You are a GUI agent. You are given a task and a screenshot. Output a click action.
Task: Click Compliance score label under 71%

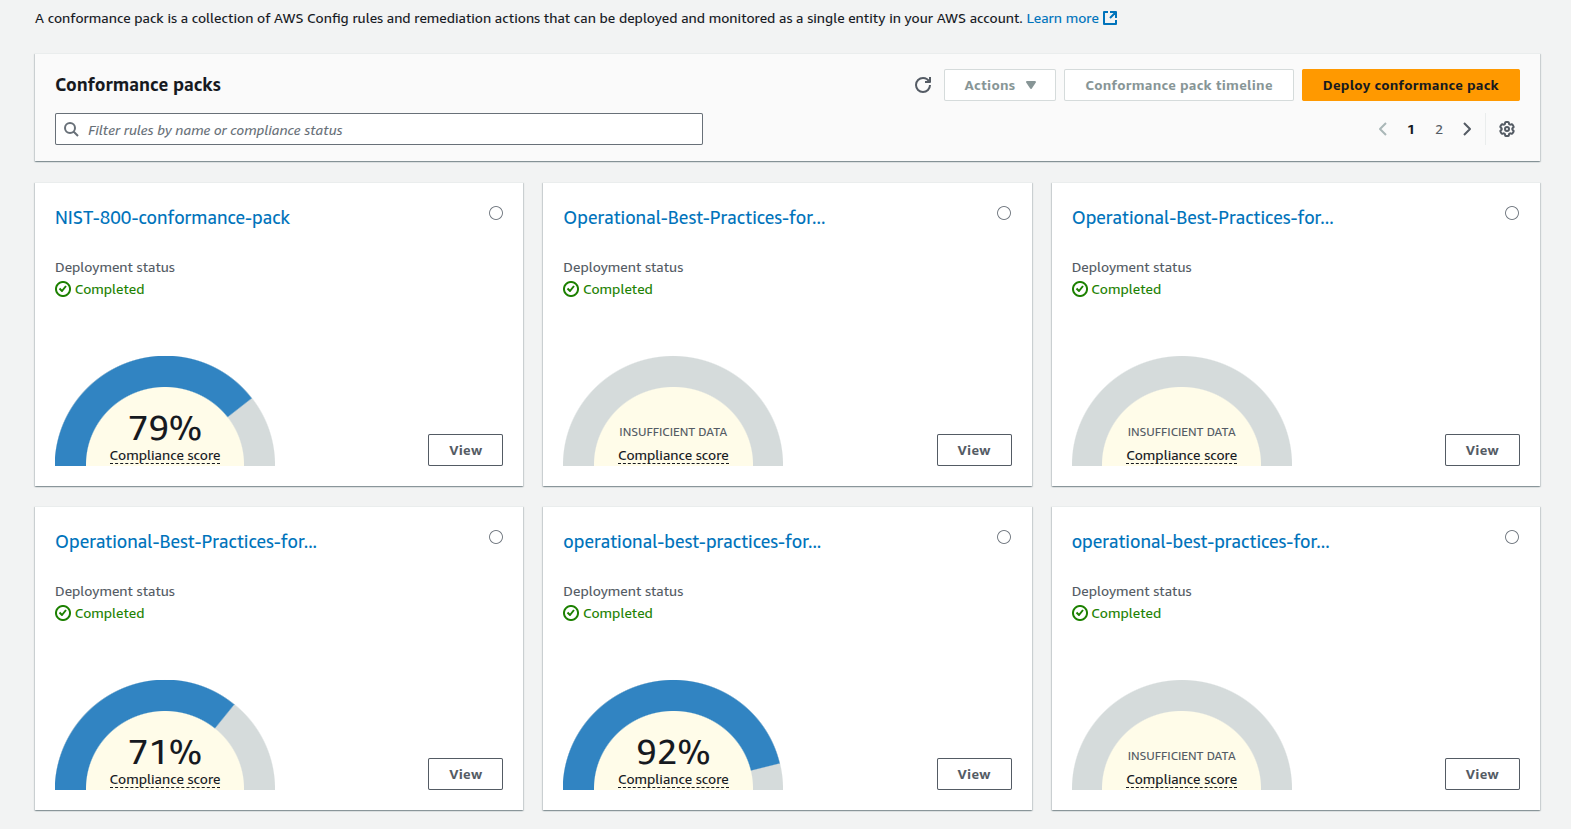click(165, 779)
